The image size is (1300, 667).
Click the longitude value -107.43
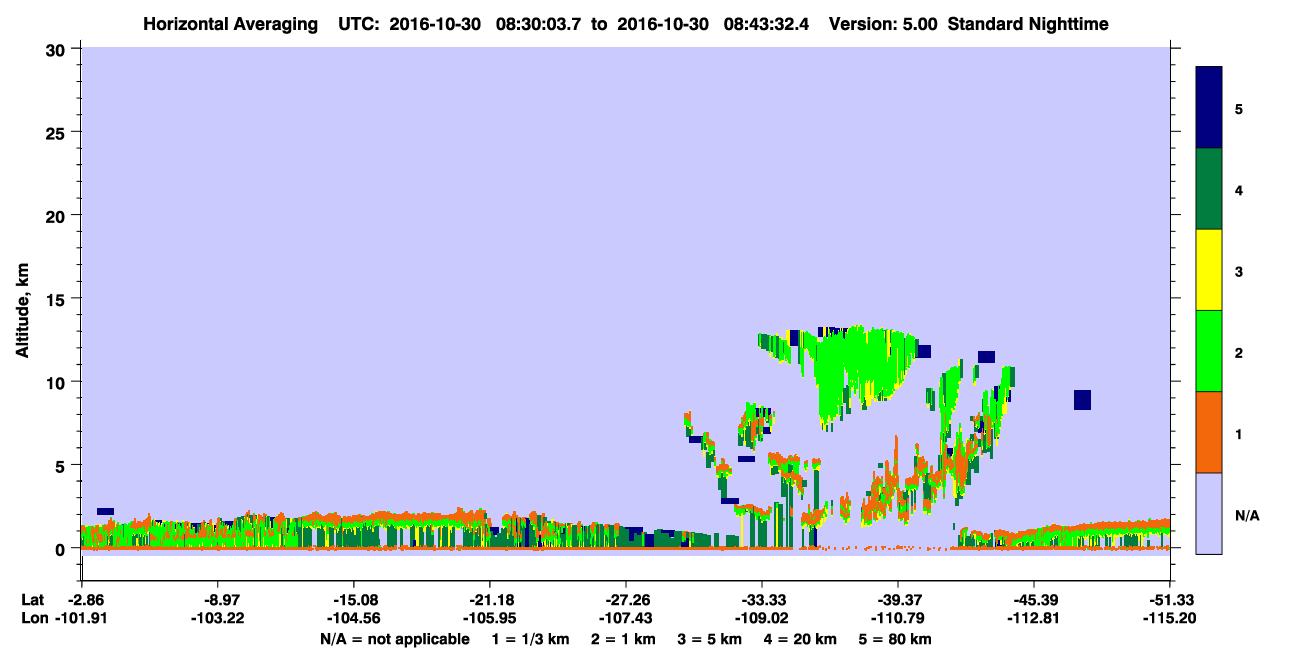pyautogui.click(x=625, y=618)
